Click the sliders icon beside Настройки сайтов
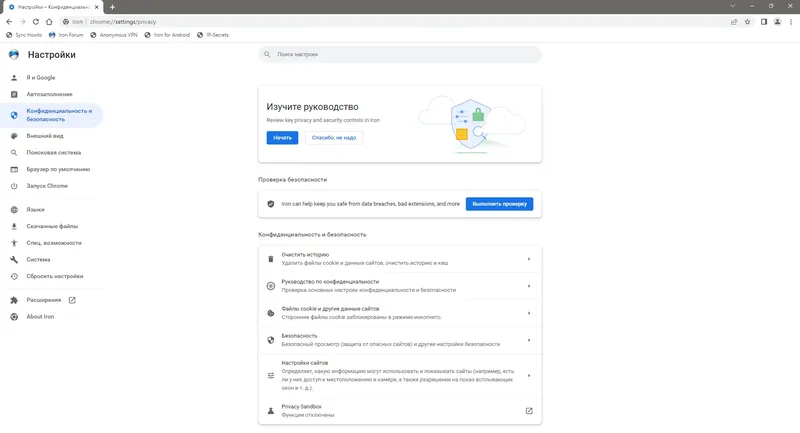The width and height of the screenshot is (800, 433). (271, 375)
